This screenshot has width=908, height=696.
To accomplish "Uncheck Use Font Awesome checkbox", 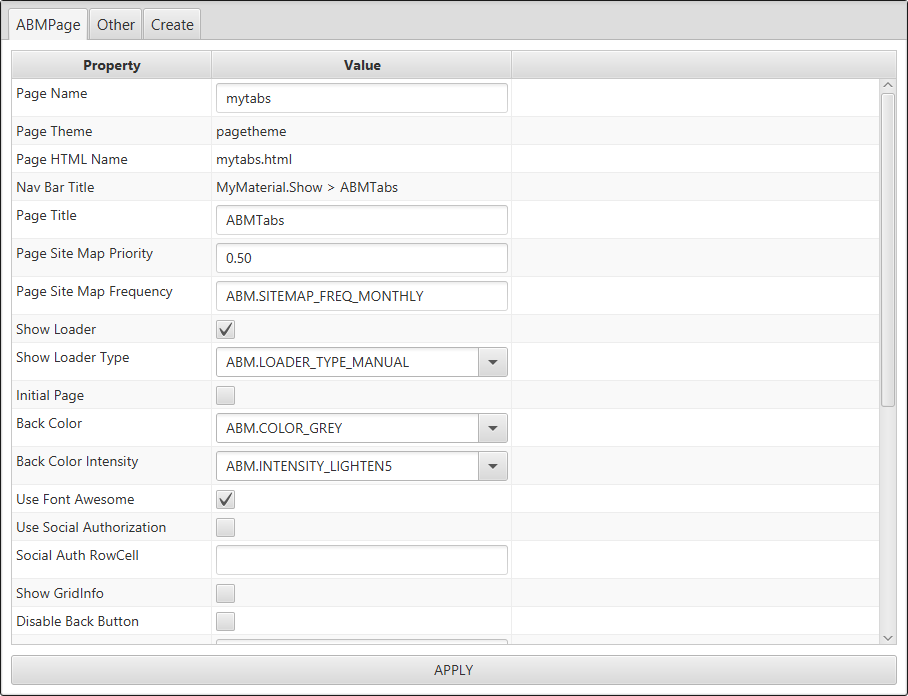I will coord(226,499).
